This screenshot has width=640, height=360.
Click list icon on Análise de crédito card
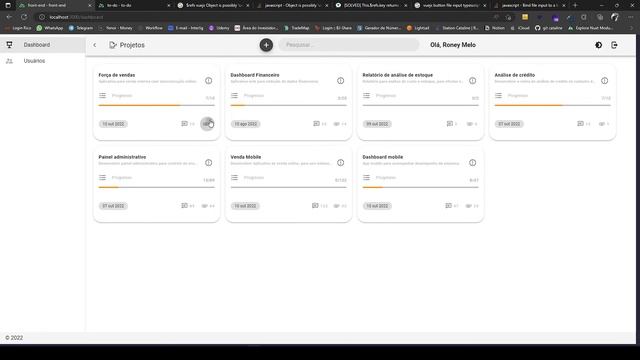point(498,96)
